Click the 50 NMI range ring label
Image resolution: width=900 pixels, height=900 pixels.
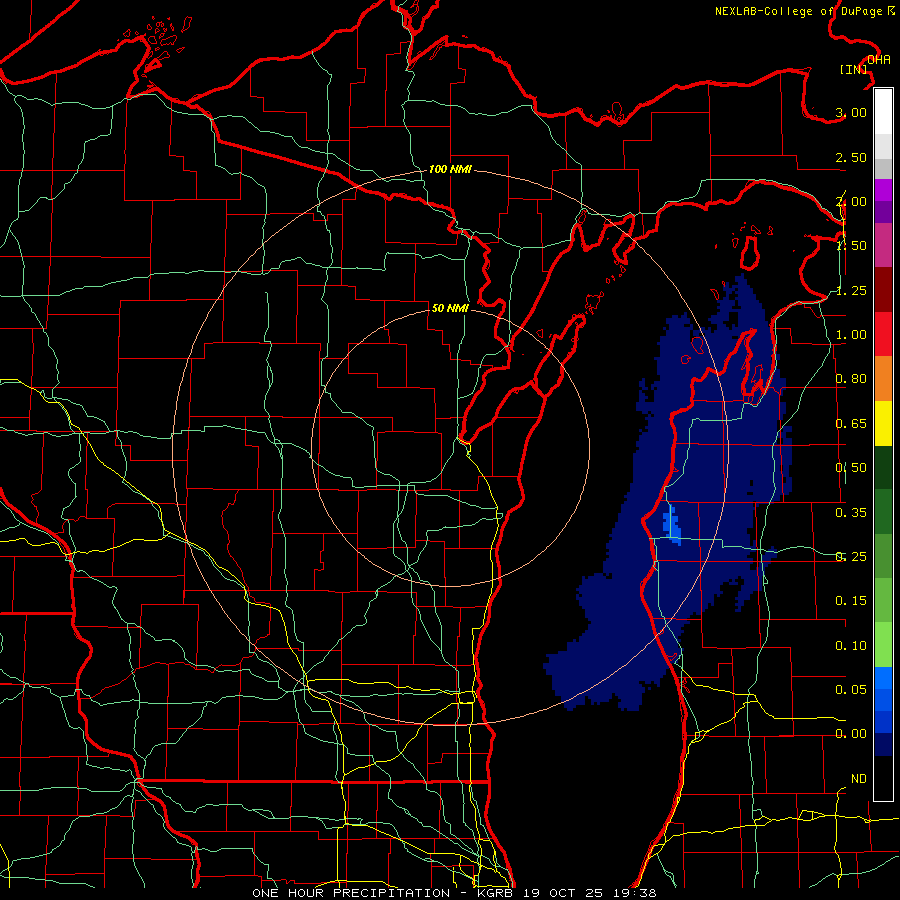(x=450, y=308)
